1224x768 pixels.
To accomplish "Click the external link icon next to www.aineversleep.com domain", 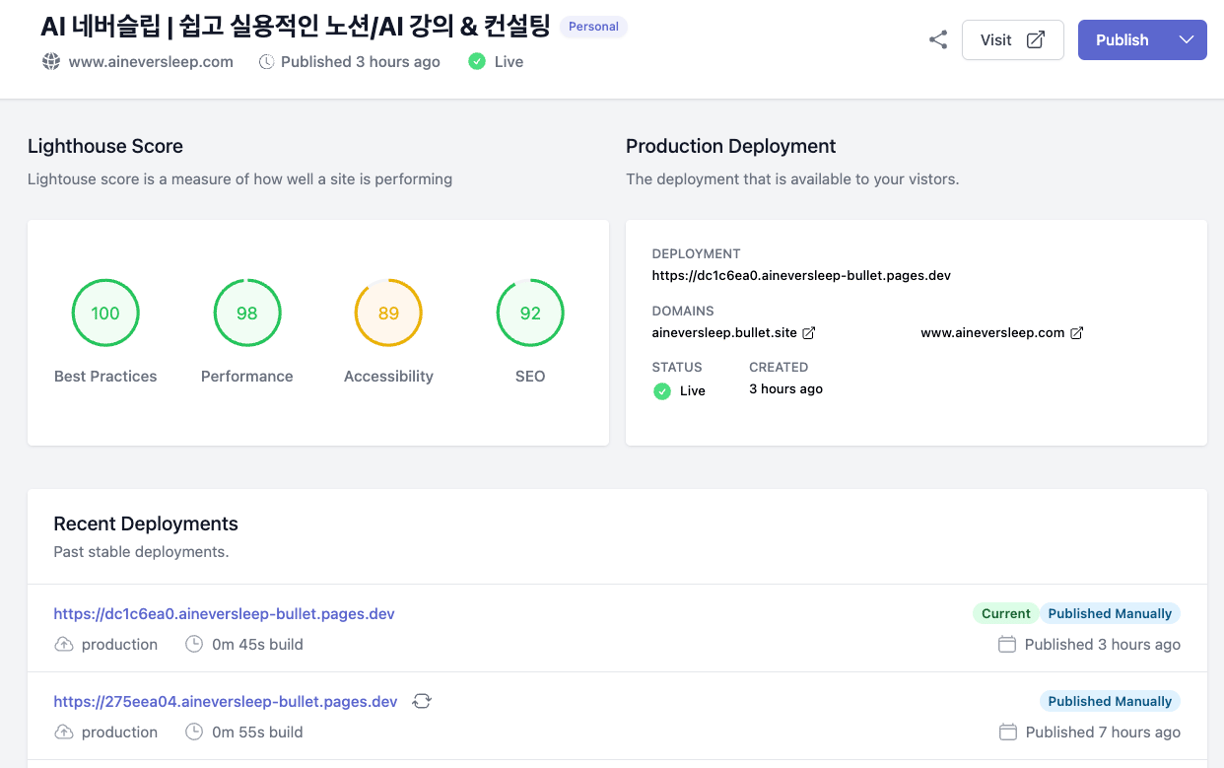I will pyautogui.click(x=1077, y=333).
